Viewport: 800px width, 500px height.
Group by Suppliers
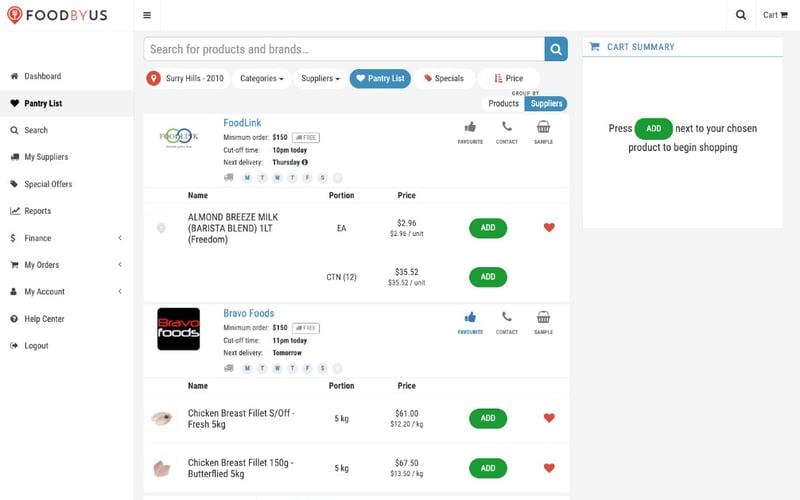coord(546,104)
